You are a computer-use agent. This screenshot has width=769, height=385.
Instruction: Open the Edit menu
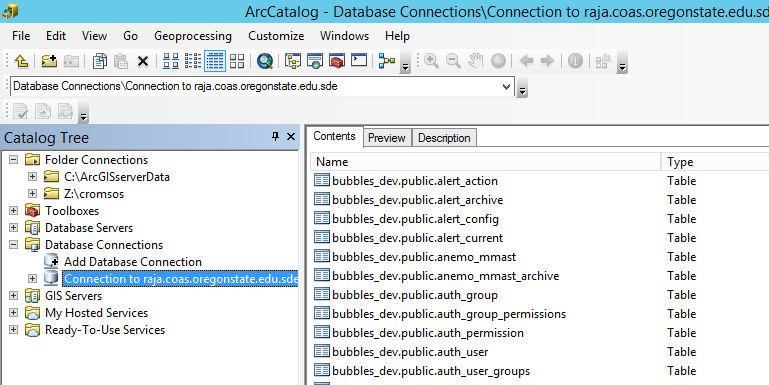click(56, 36)
